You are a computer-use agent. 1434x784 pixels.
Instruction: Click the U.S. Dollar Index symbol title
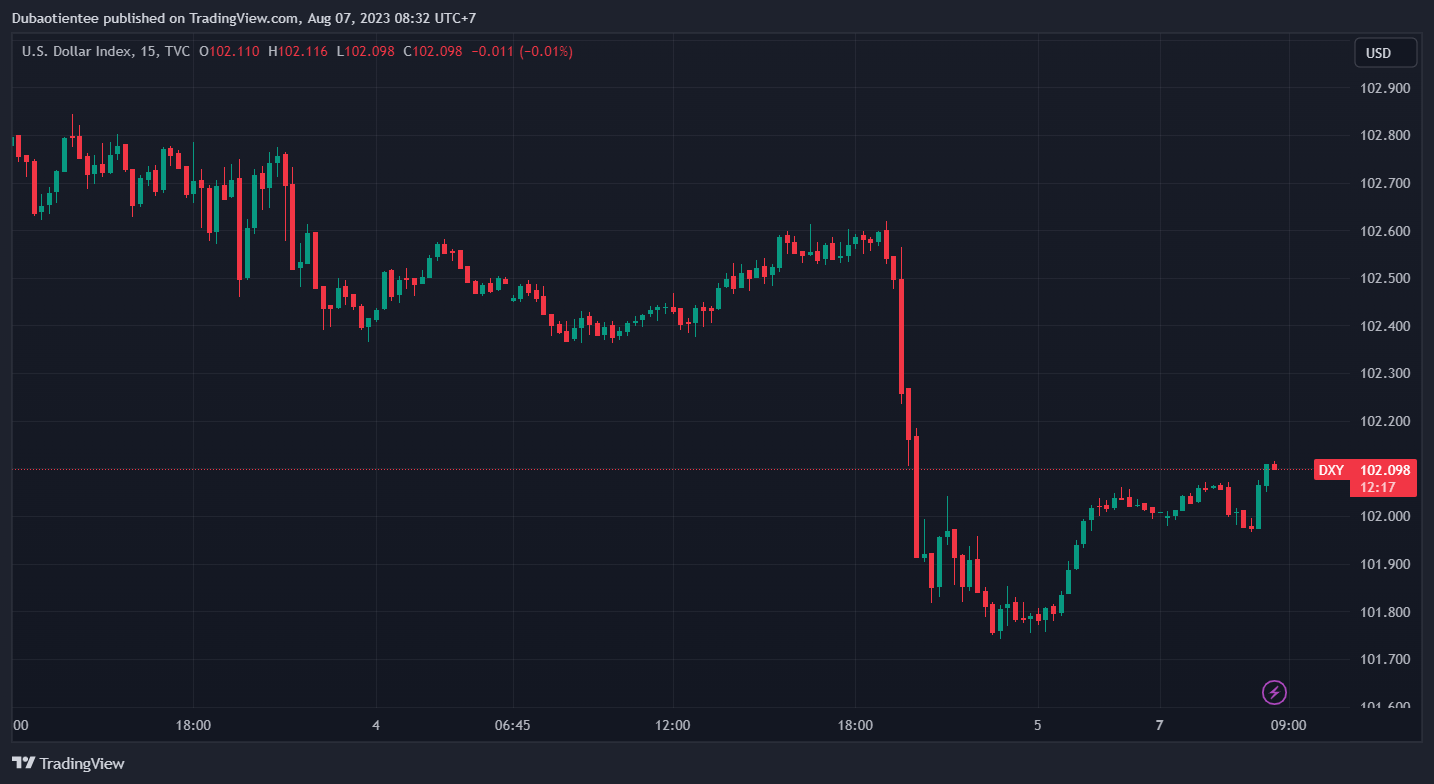(77, 51)
